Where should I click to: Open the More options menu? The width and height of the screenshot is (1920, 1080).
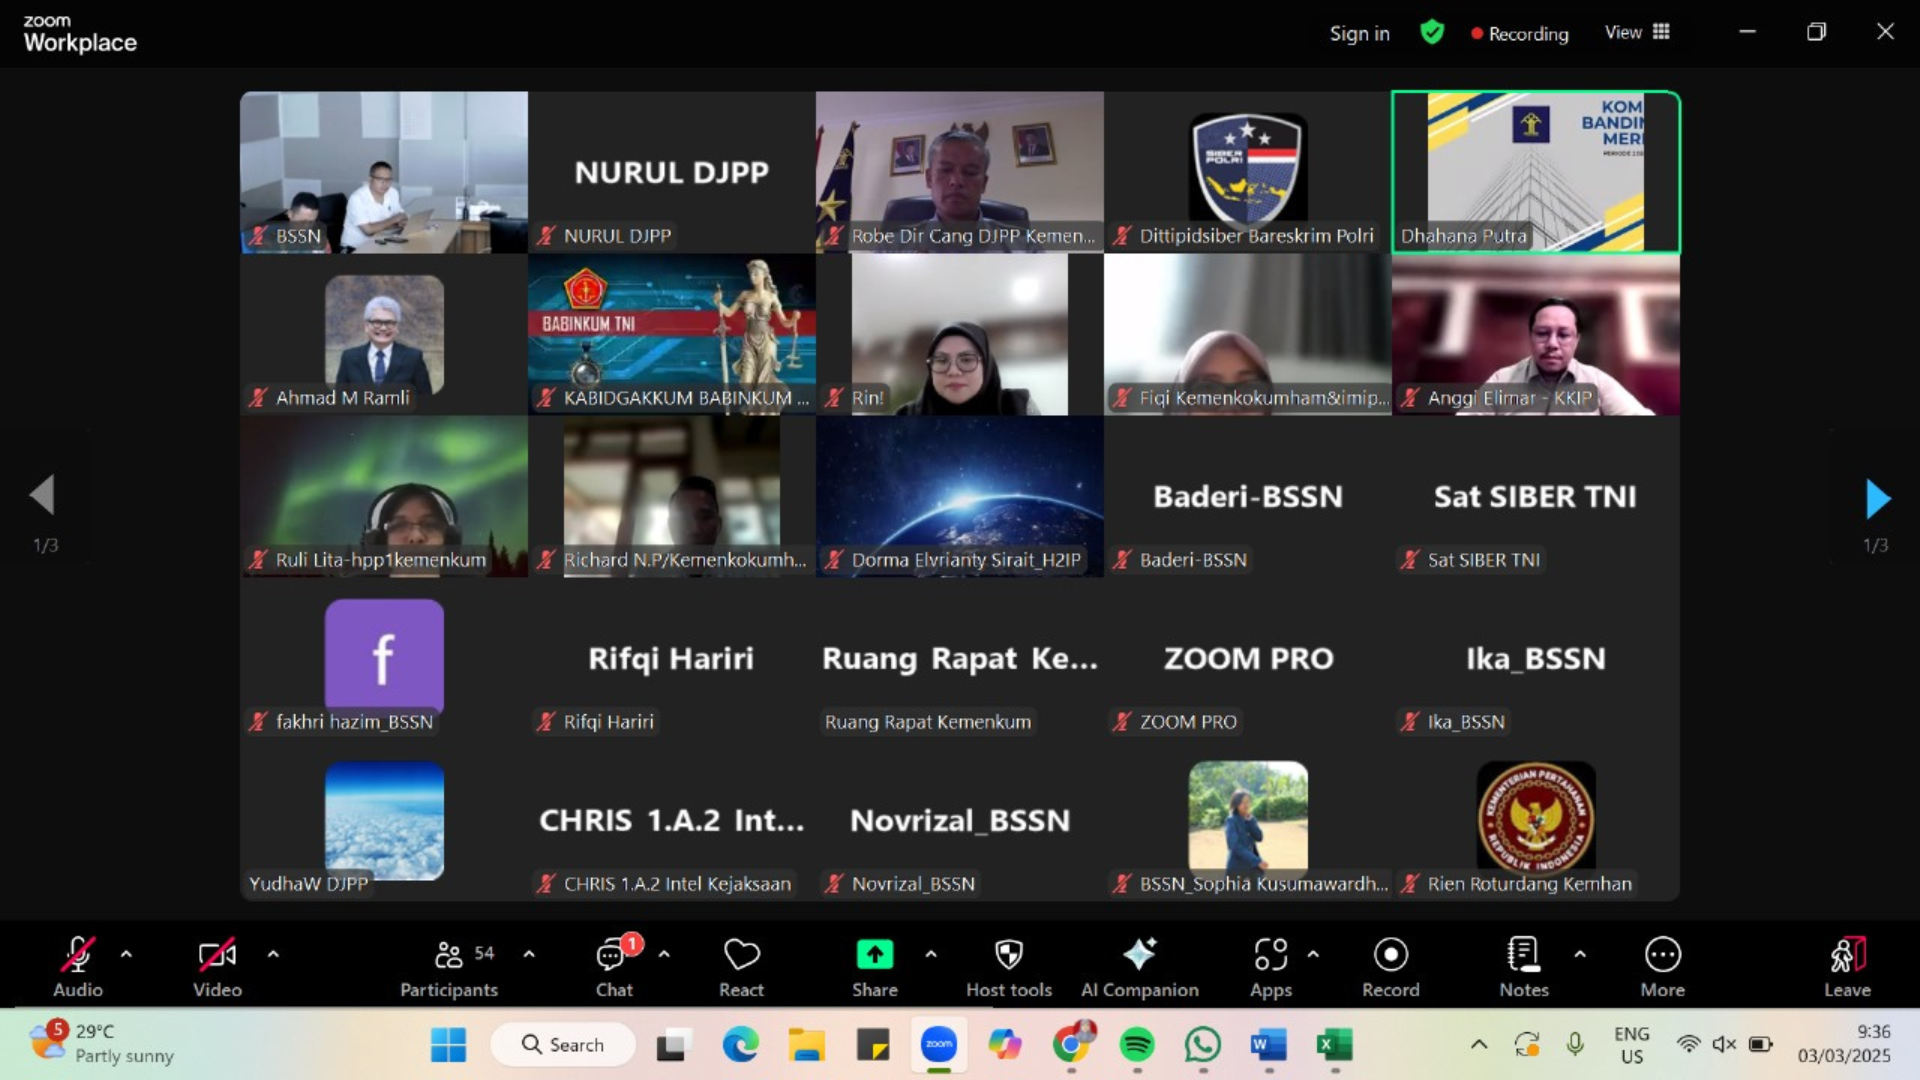[x=1663, y=966]
